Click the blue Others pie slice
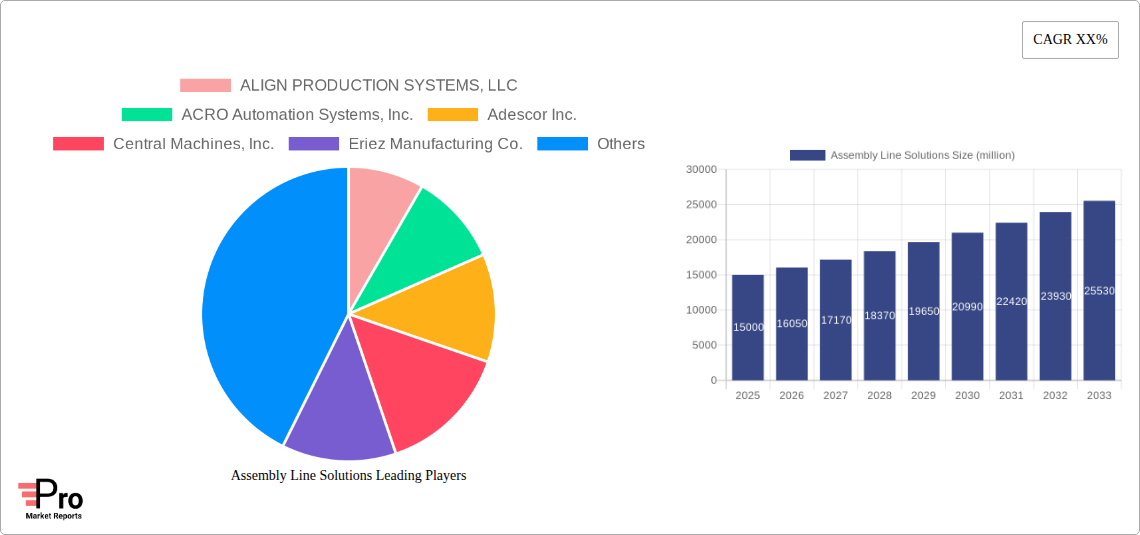The height and width of the screenshot is (535, 1140). pos(260,300)
